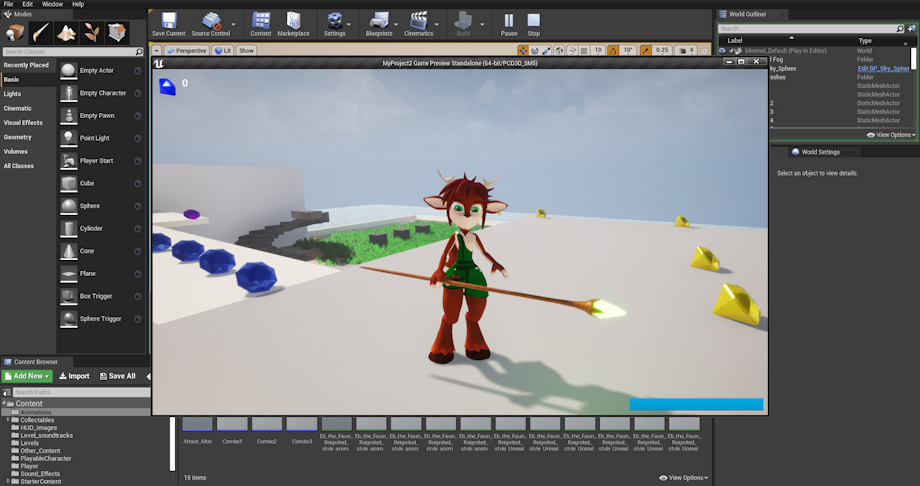Select the Foliage mode plant icon
This screenshot has width=920, height=486.
pyautogui.click(x=92, y=33)
